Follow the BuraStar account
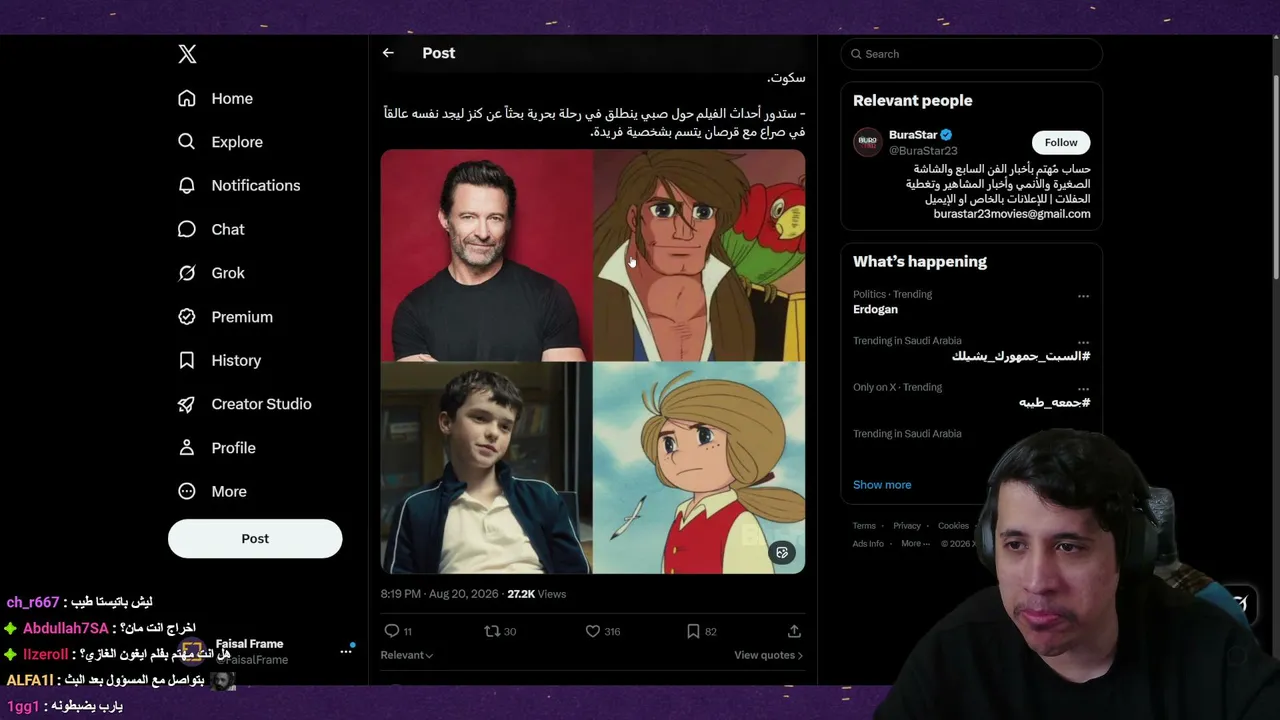Image resolution: width=1280 pixels, height=720 pixels. tap(1061, 142)
